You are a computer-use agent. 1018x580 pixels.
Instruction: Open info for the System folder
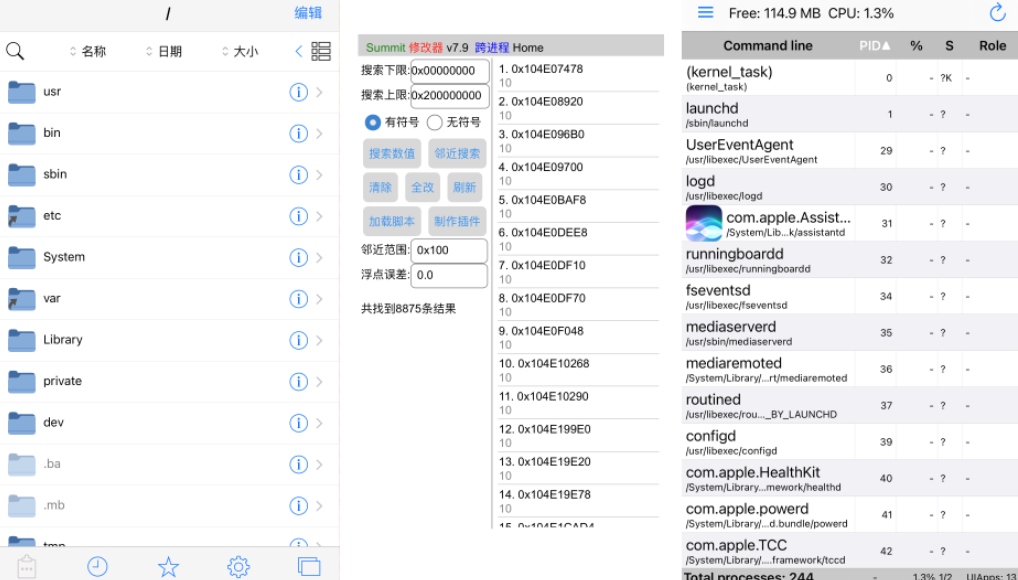(x=298, y=257)
